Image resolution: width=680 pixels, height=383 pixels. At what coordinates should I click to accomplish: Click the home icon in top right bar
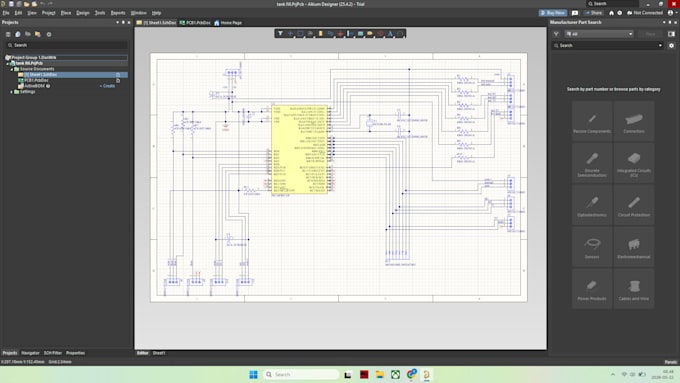(611, 13)
